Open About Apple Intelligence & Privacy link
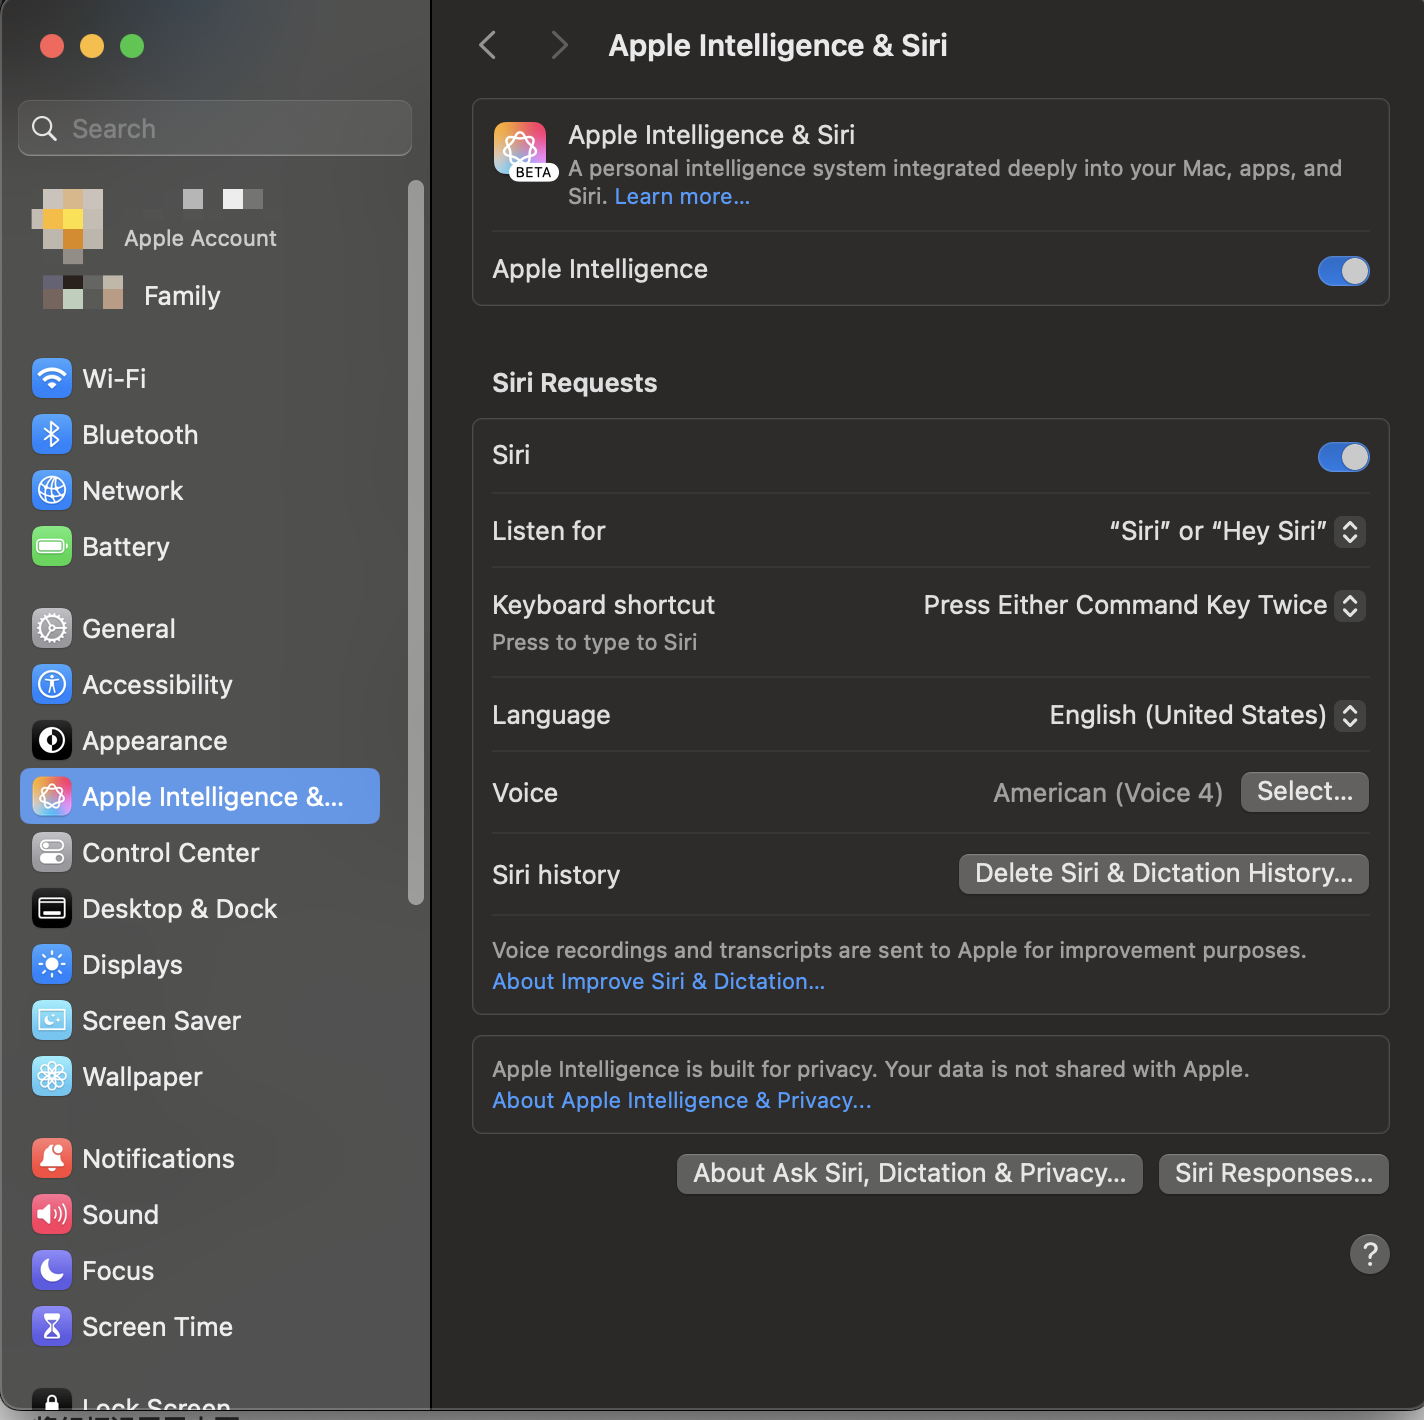Screen dimensions: 1424x1420 pyautogui.click(x=681, y=1101)
